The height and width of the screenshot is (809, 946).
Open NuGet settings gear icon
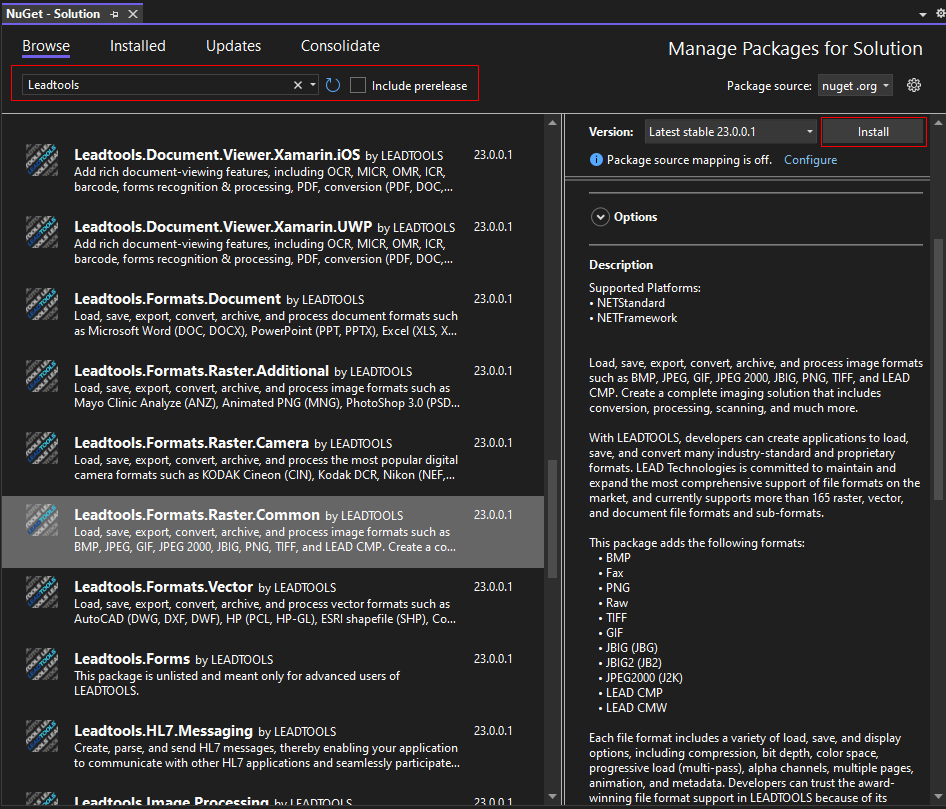click(x=914, y=85)
